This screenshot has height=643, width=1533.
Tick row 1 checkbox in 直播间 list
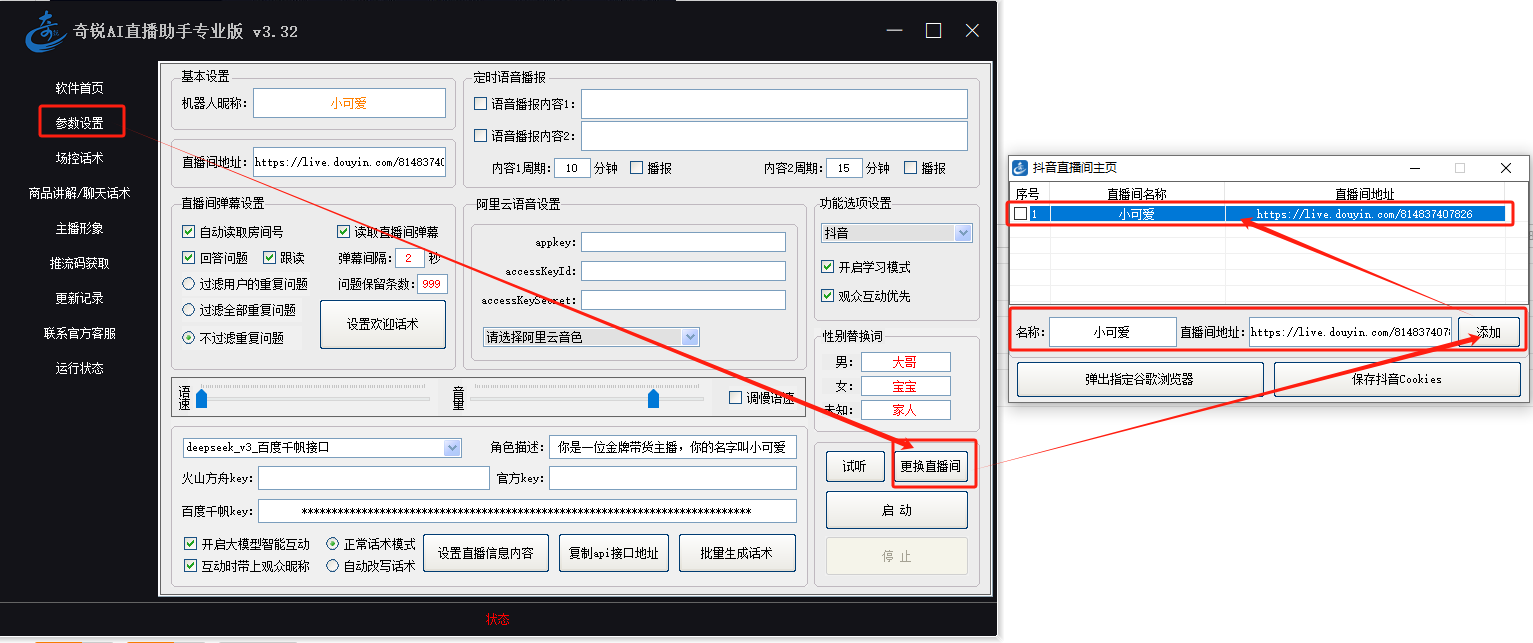tap(1020, 214)
